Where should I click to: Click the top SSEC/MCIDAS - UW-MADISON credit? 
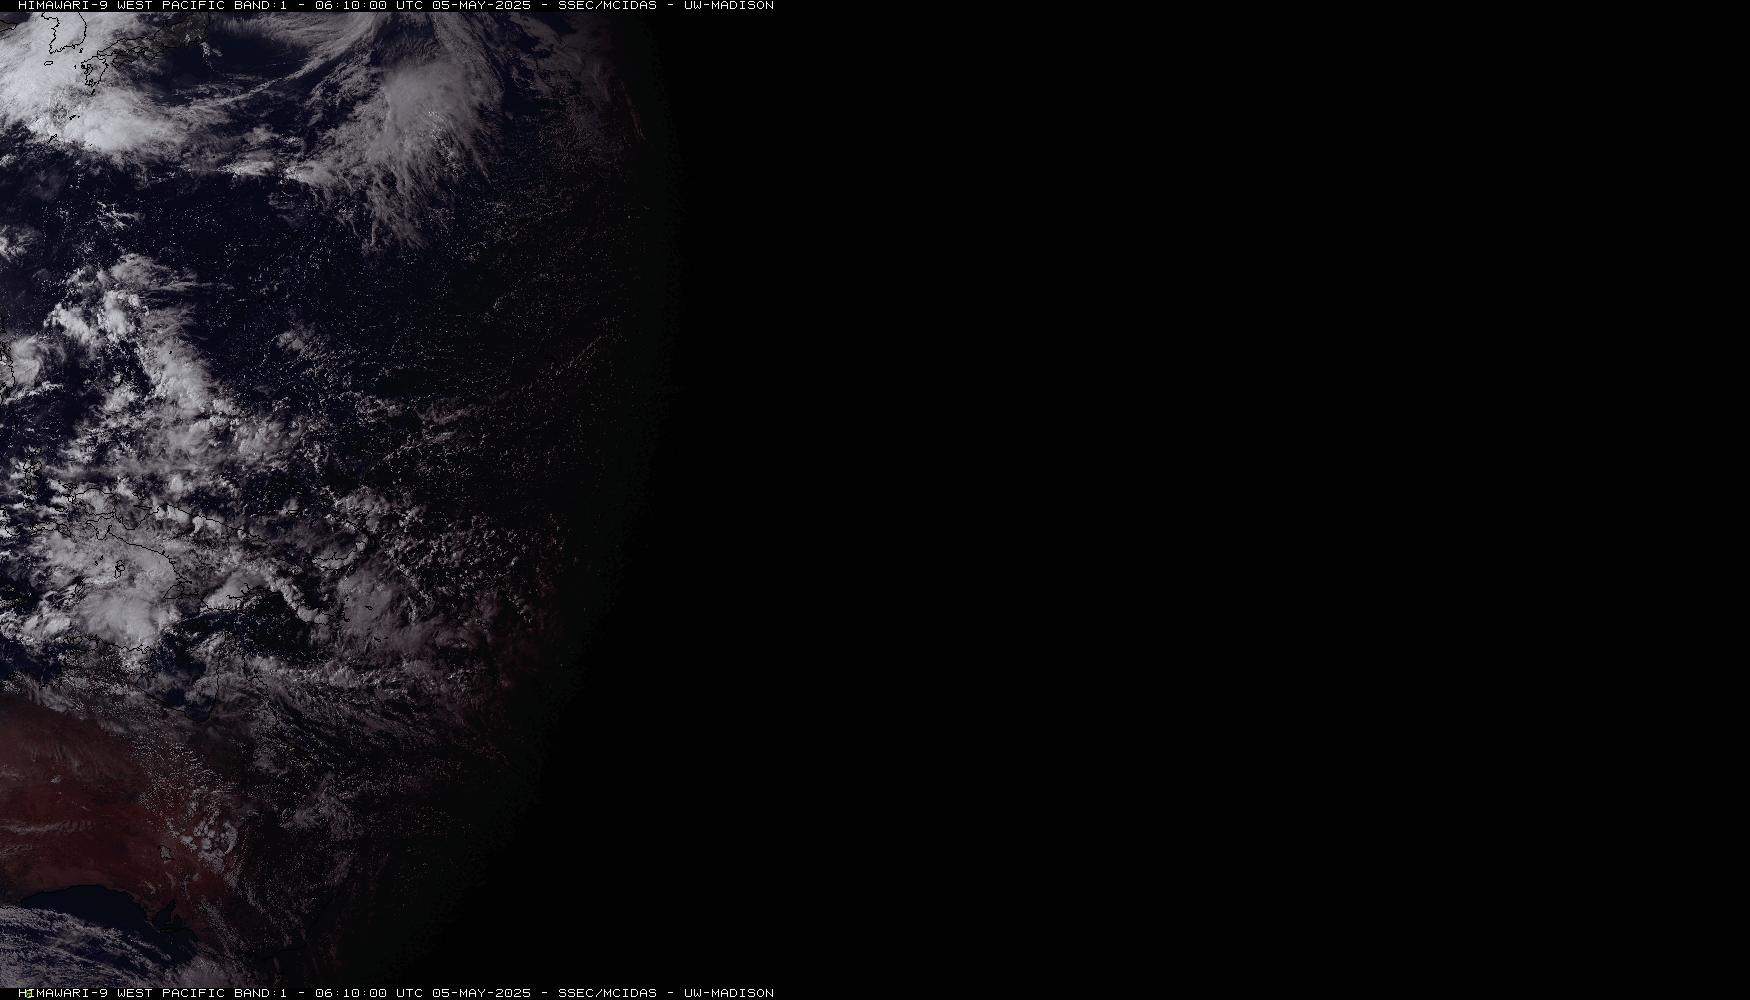666,5
